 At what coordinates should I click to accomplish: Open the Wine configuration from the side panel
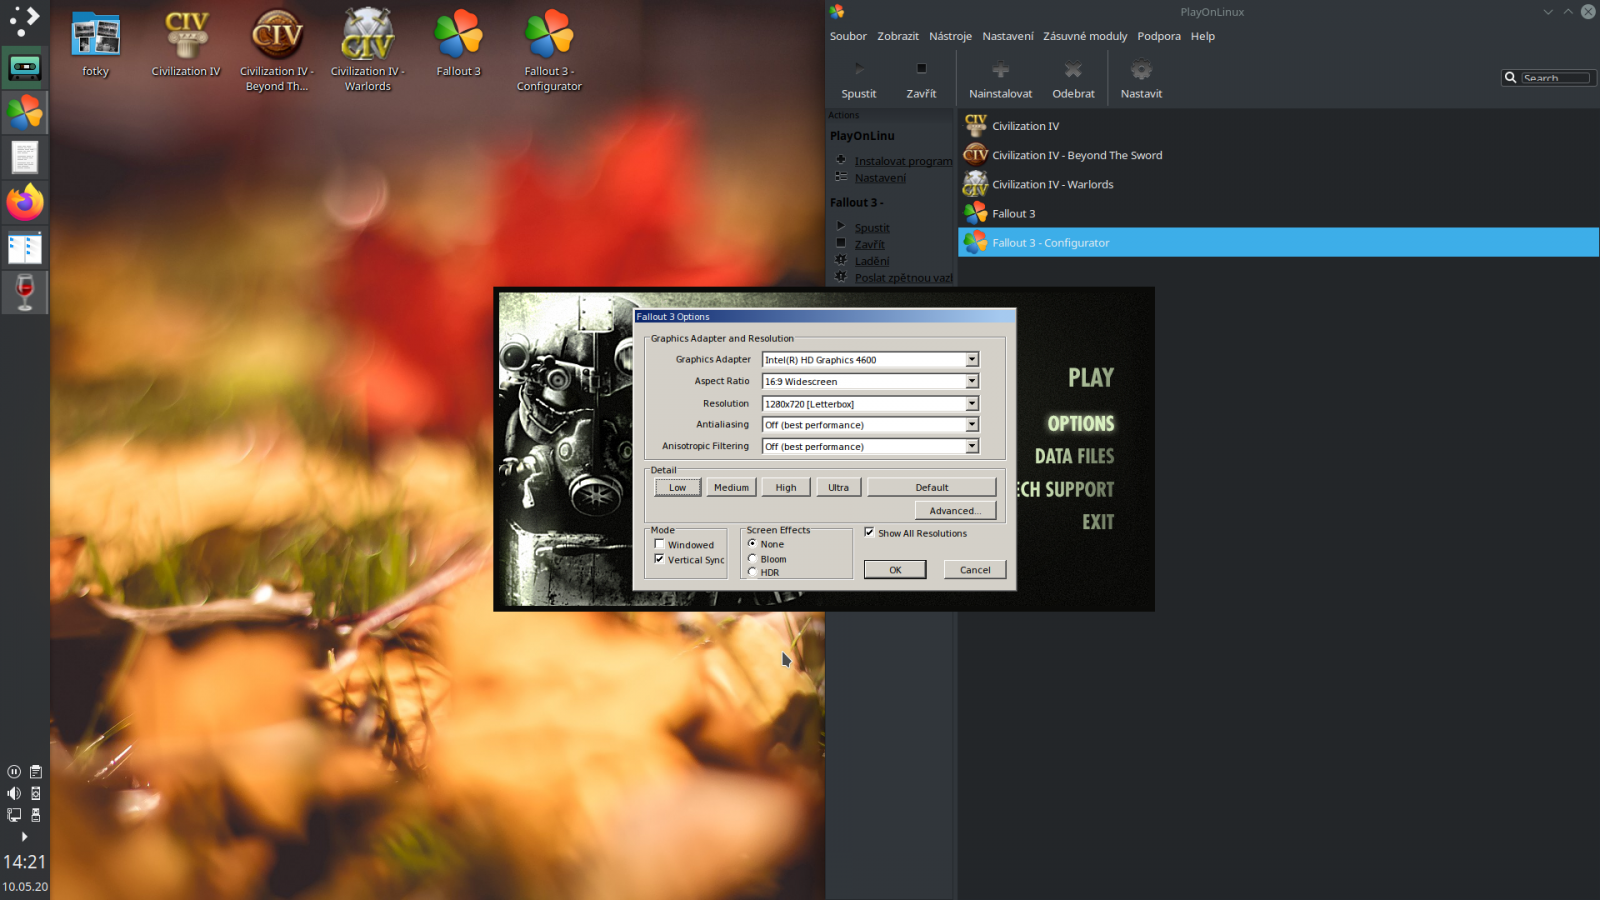click(24, 292)
